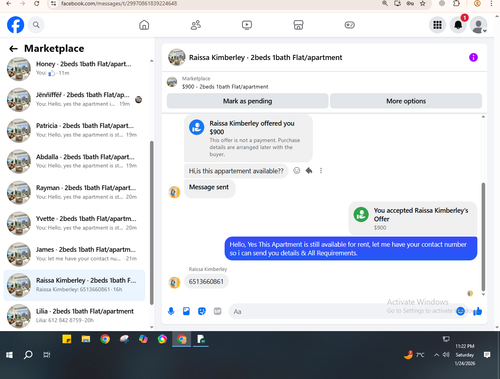Image resolution: width=500 pixels, height=379 pixels.
Task: Open the Yvette conversation
Action: click(74, 223)
